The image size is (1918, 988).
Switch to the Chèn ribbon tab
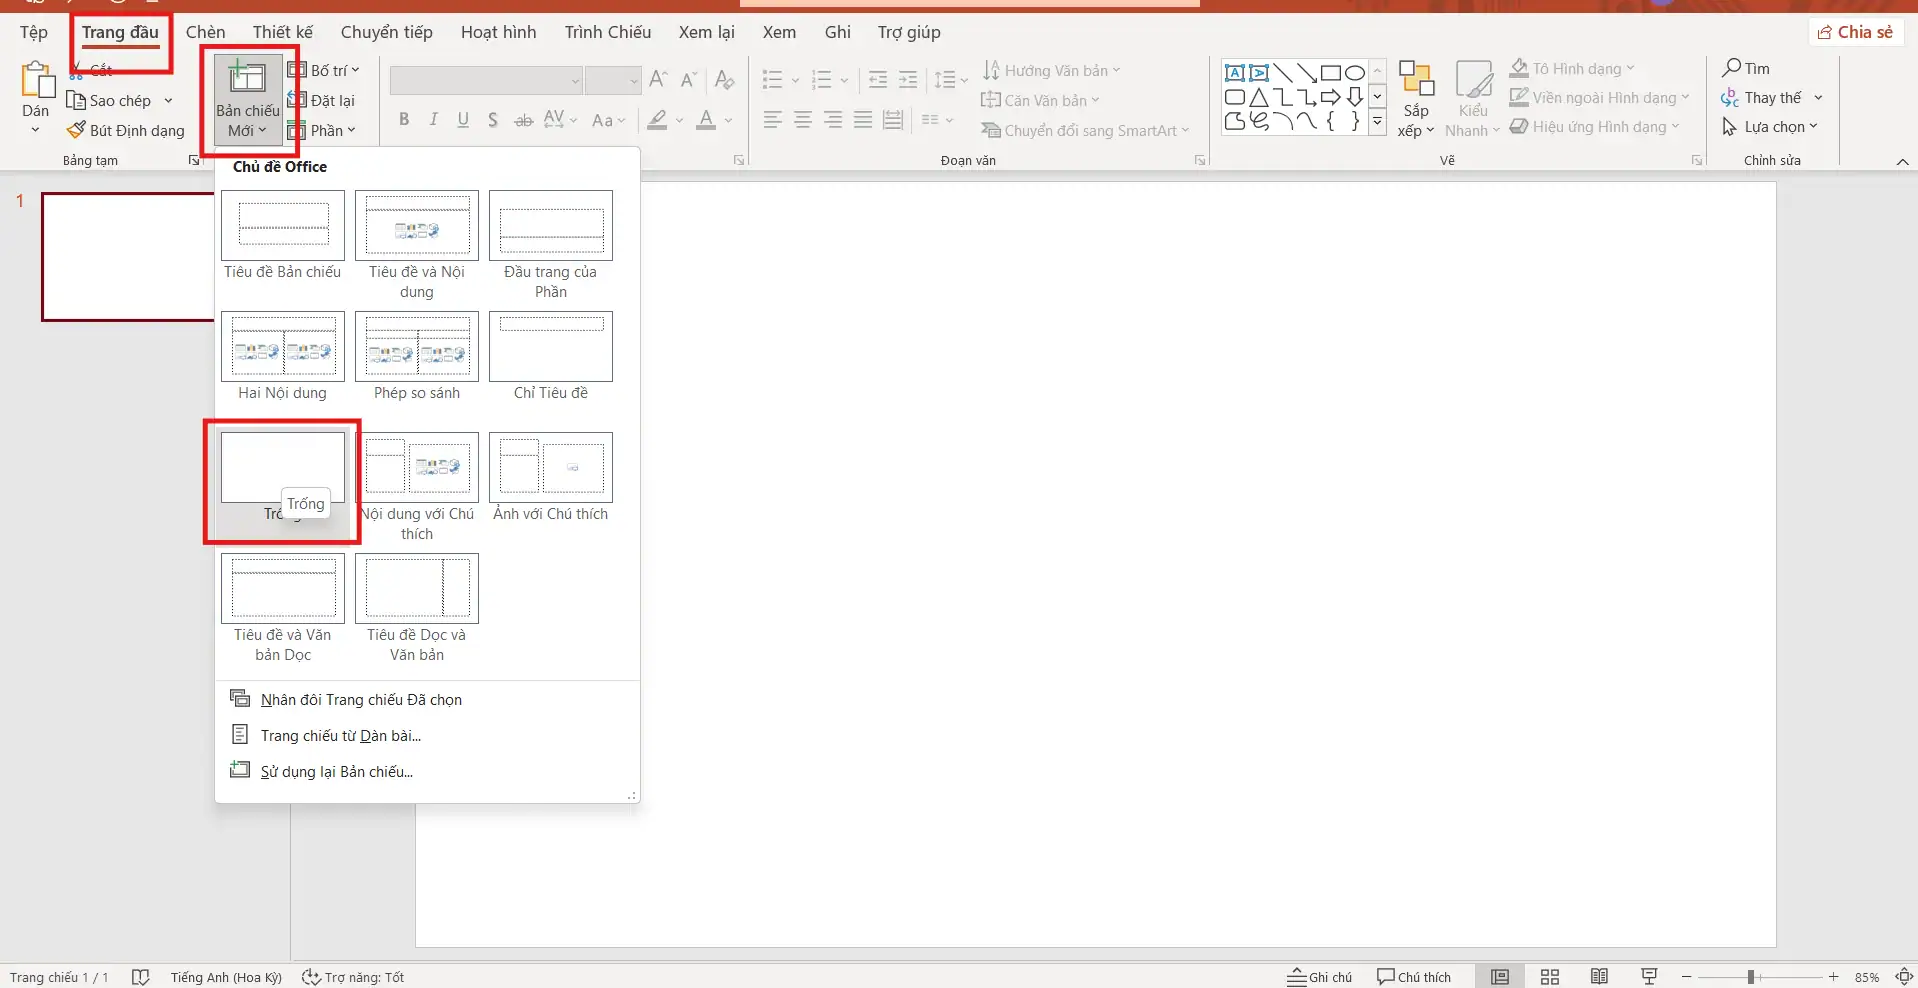206,31
